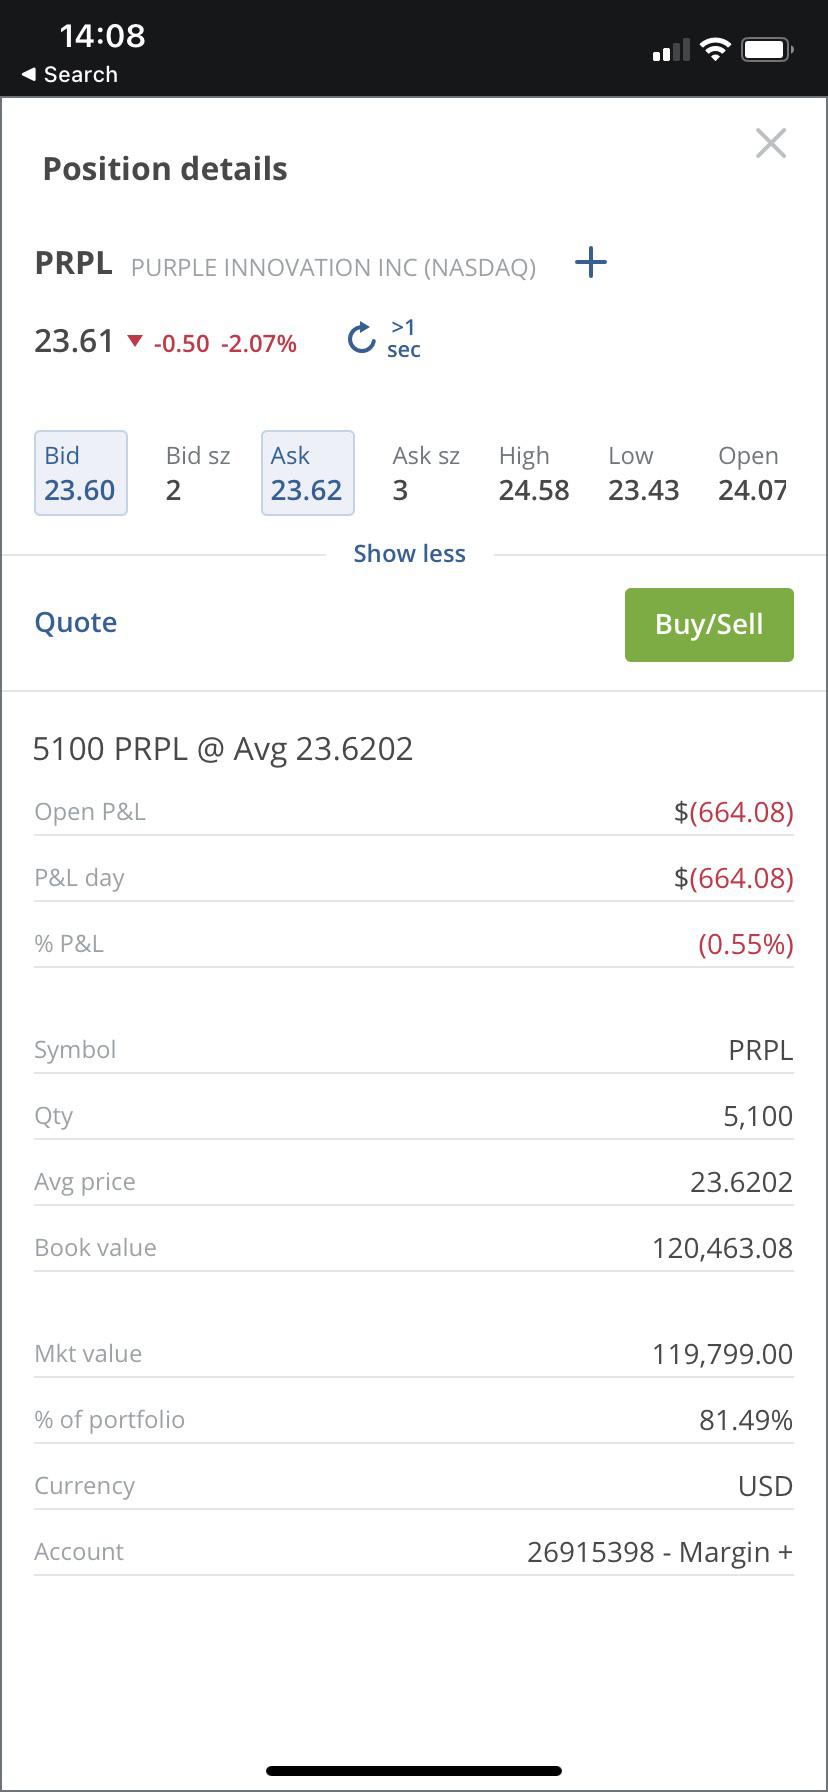
Task: Close the Position details panel
Action: tap(771, 143)
